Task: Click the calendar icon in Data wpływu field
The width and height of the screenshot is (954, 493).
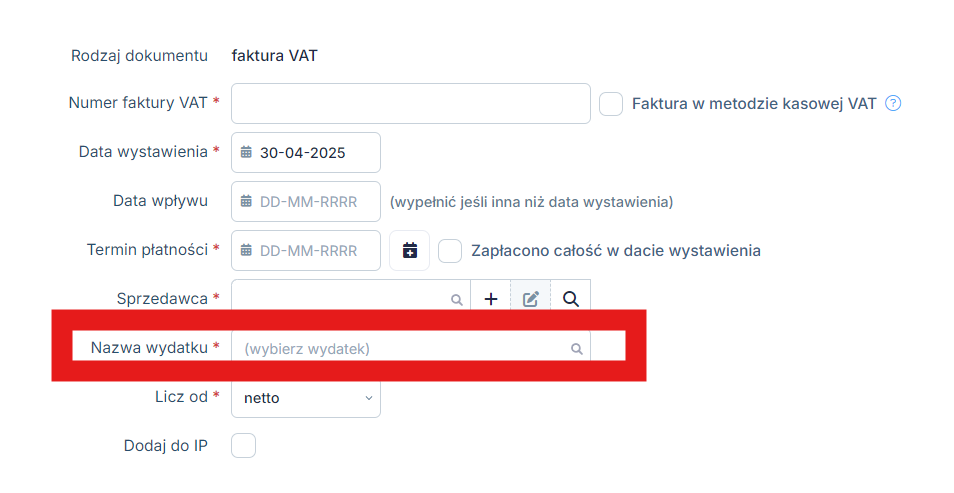Action: (246, 201)
